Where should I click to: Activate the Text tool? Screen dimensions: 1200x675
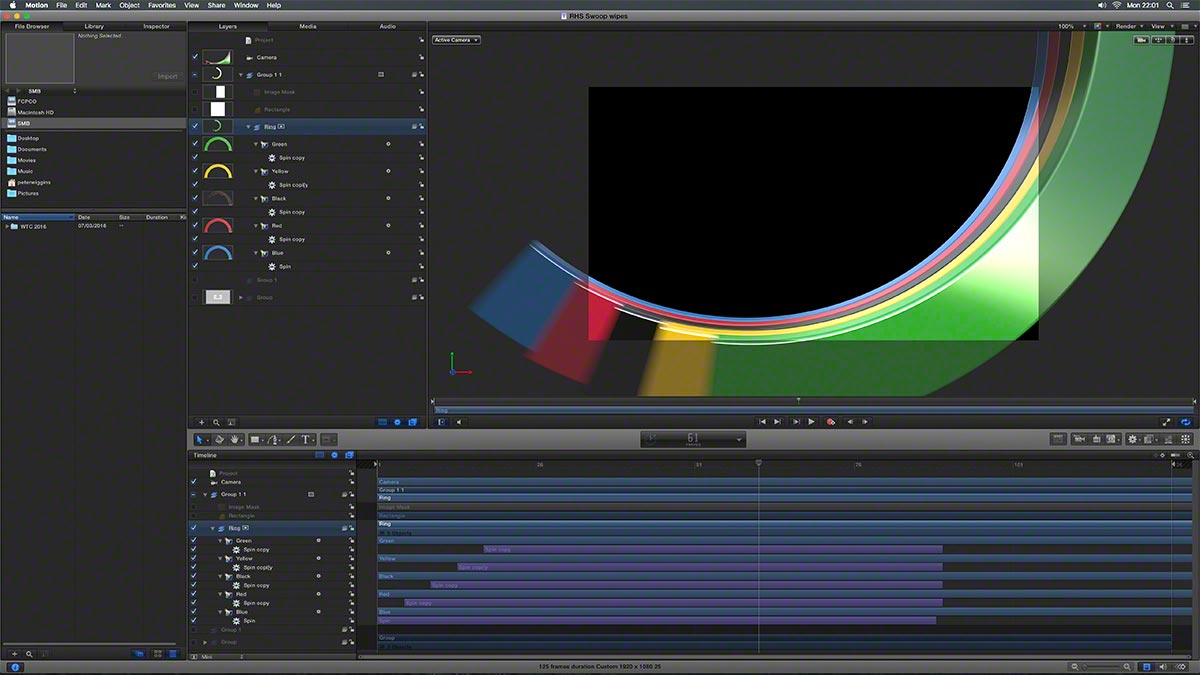306,439
